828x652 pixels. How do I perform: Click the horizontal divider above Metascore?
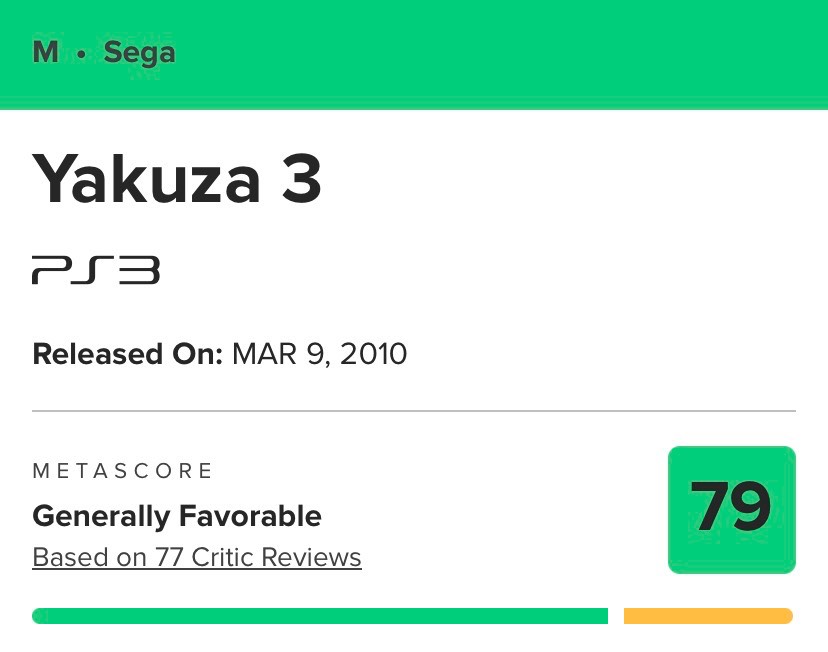(414, 411)
